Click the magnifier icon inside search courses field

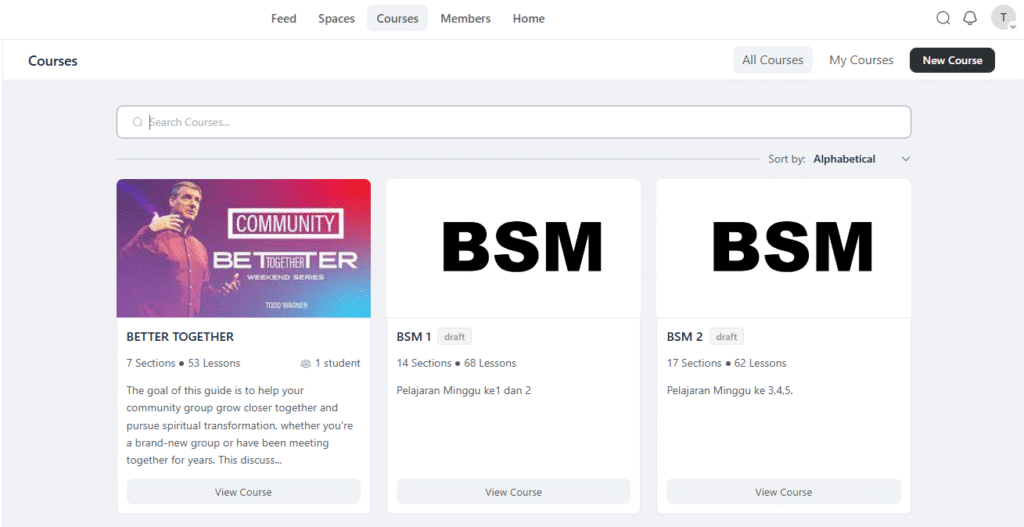click(x=138, y=122)
